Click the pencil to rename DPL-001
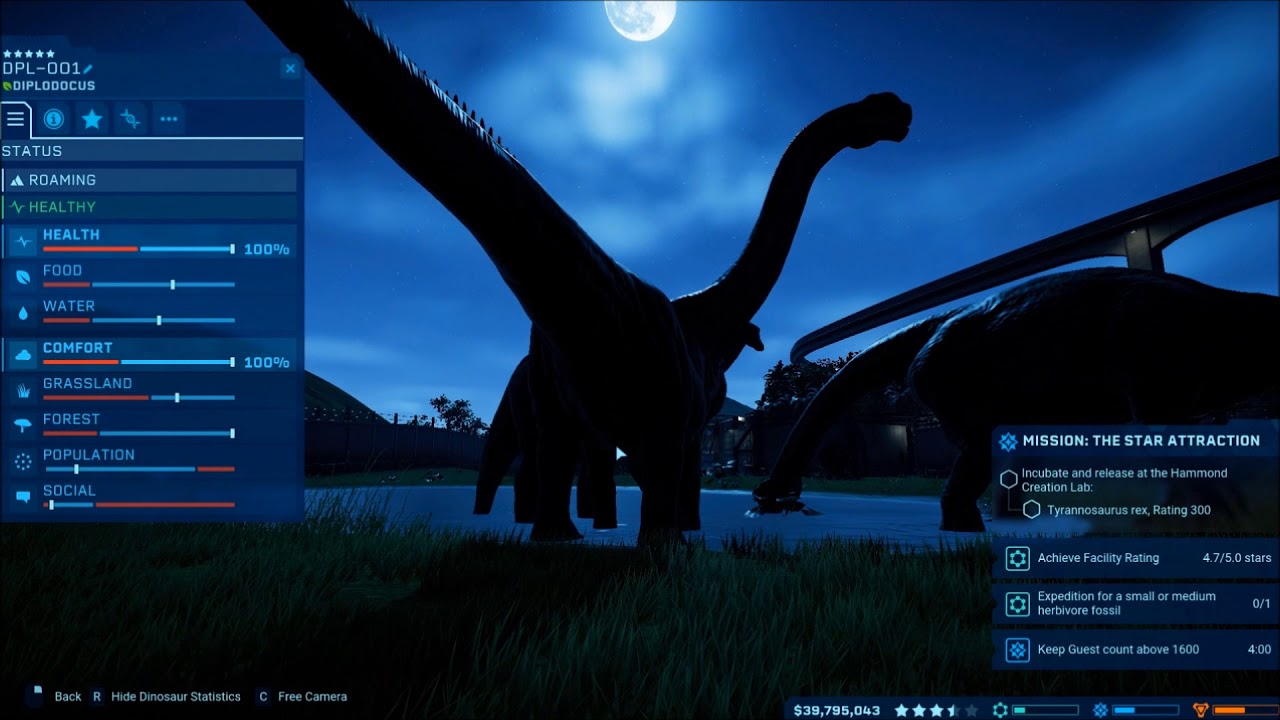This screenshot has width=1280, height=720. pyautogui.click(x=88, y=69)
